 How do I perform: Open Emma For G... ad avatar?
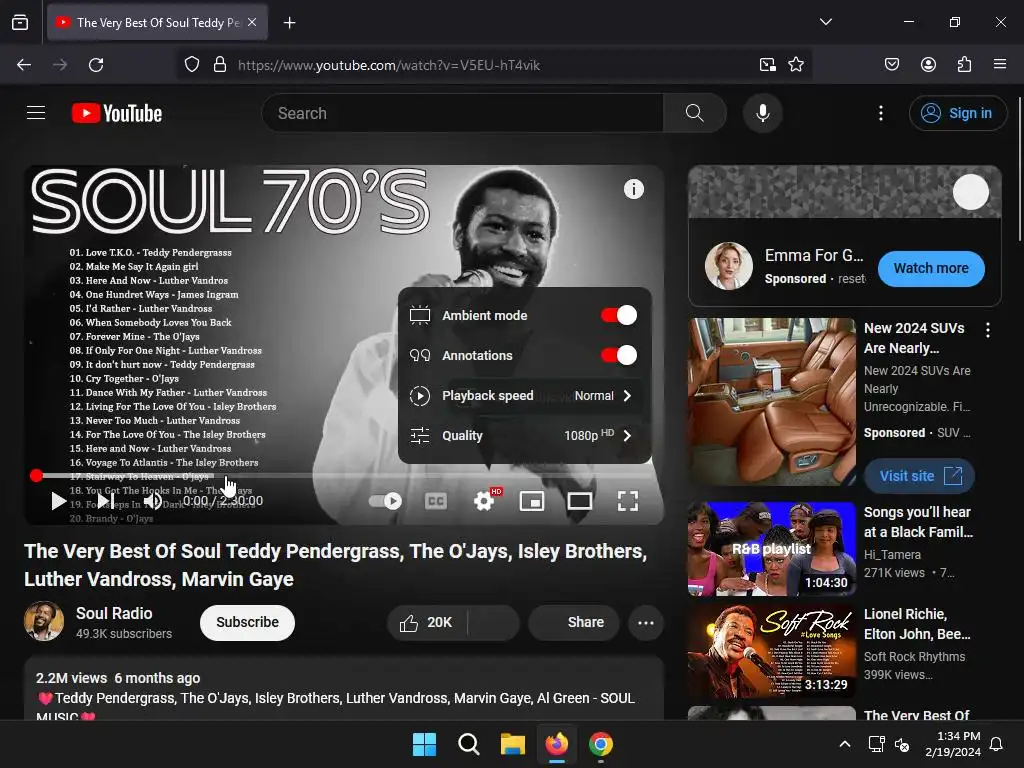(x=729, y=266)
